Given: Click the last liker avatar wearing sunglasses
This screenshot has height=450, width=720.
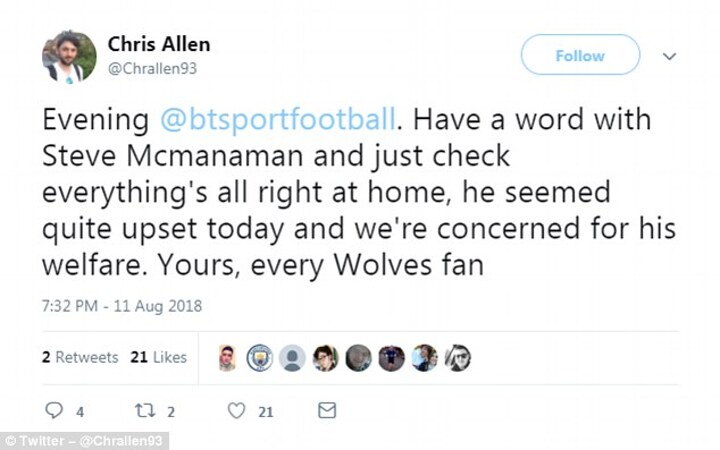Looking at the screenshot, I should [x=458, y=358].
